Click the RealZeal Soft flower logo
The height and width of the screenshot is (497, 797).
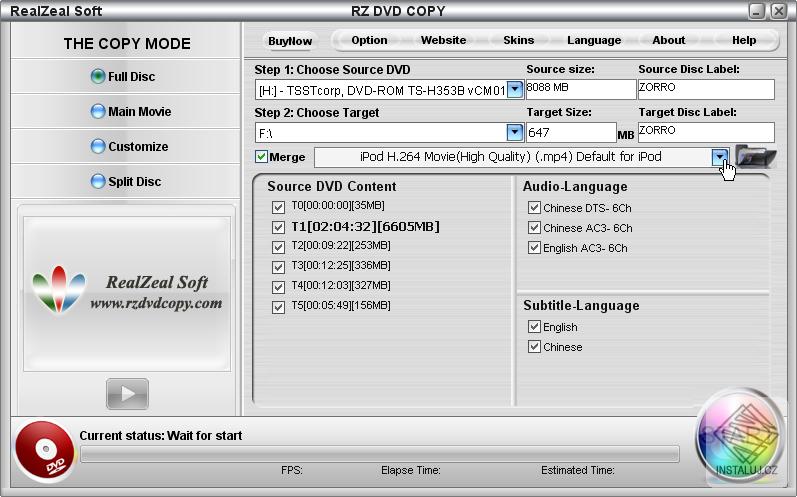click(x=59, y=289)
